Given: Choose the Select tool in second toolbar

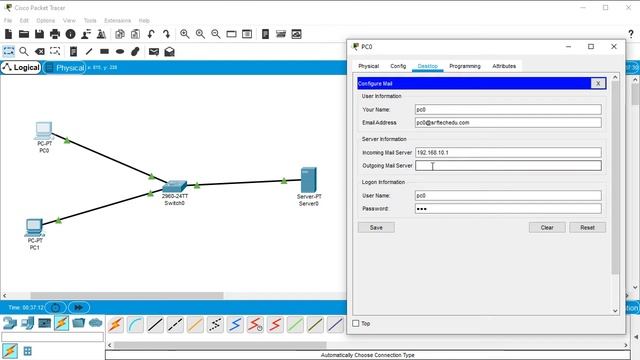Looking at the screenshot, I should 9,51.
